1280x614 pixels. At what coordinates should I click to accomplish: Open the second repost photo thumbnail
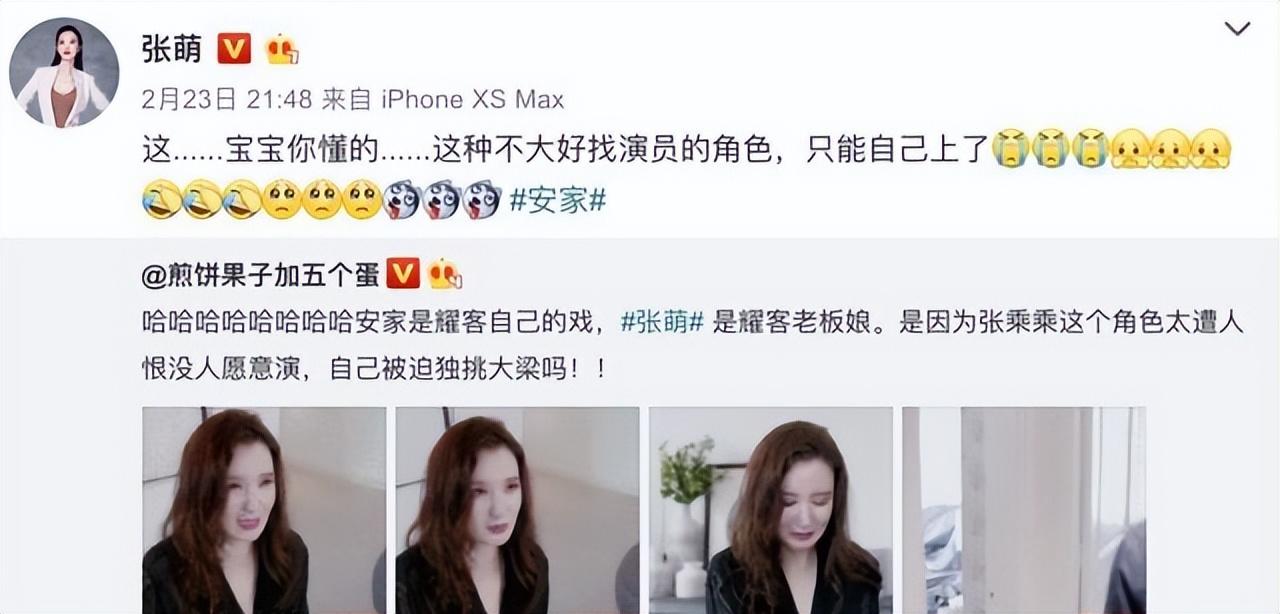tap(517, 510)
